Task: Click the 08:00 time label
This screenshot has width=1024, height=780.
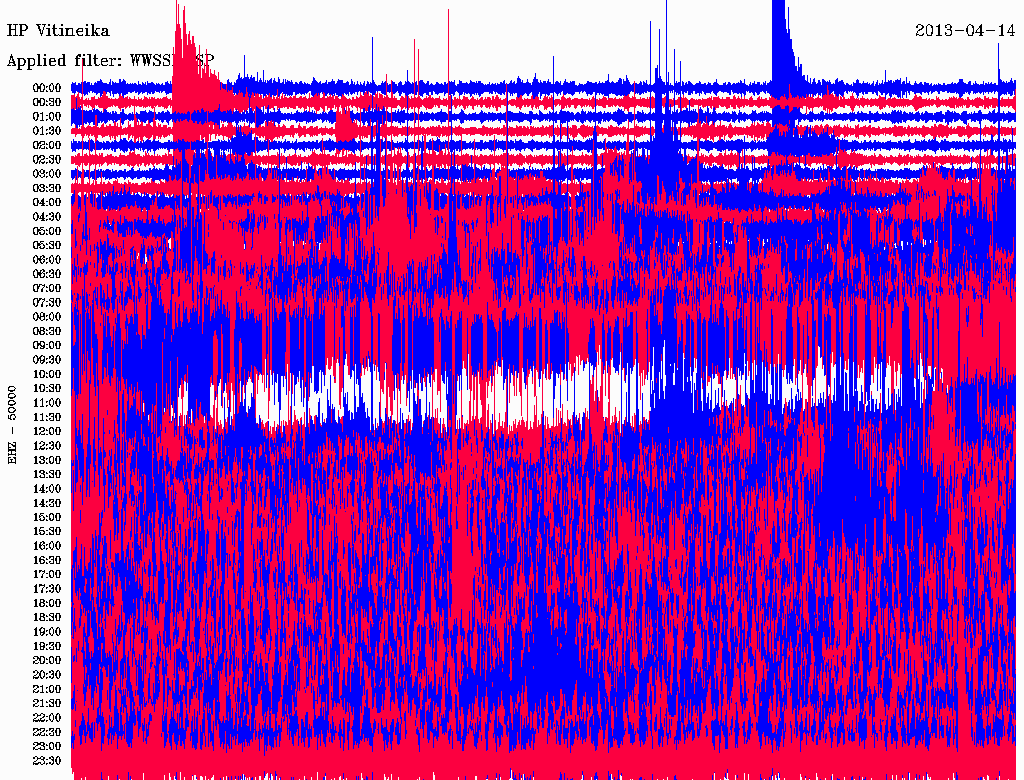Action: pos(47,317)
